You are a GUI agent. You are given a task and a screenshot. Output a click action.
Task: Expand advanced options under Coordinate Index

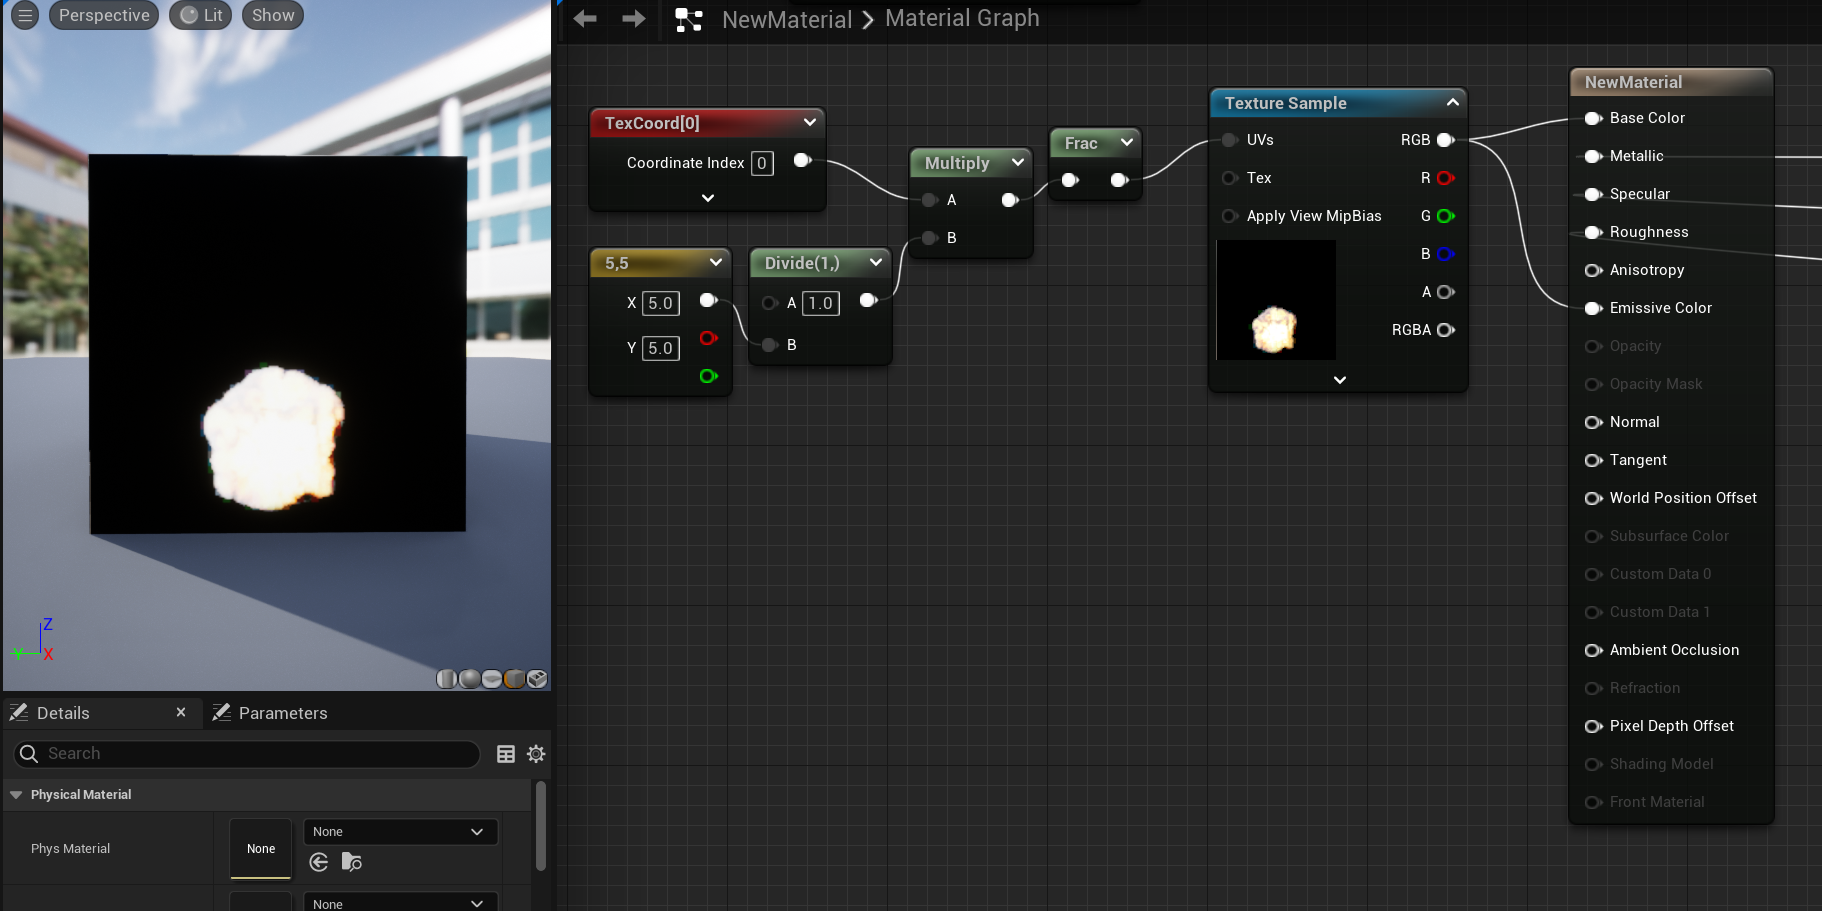coord(708,198)
